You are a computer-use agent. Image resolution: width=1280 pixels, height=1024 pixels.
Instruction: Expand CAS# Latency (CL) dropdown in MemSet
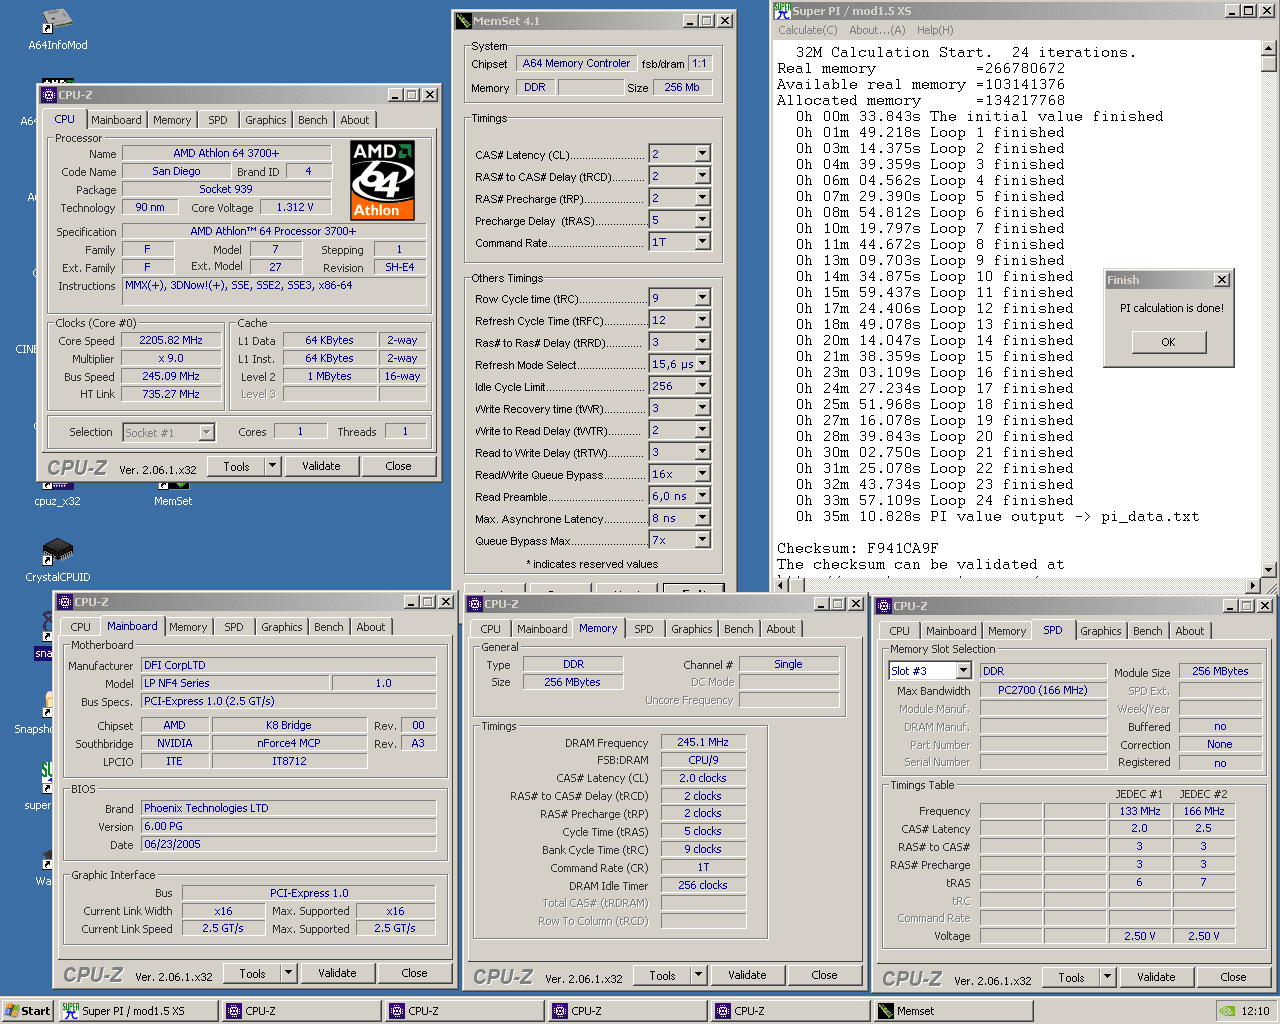pos(702,154)
